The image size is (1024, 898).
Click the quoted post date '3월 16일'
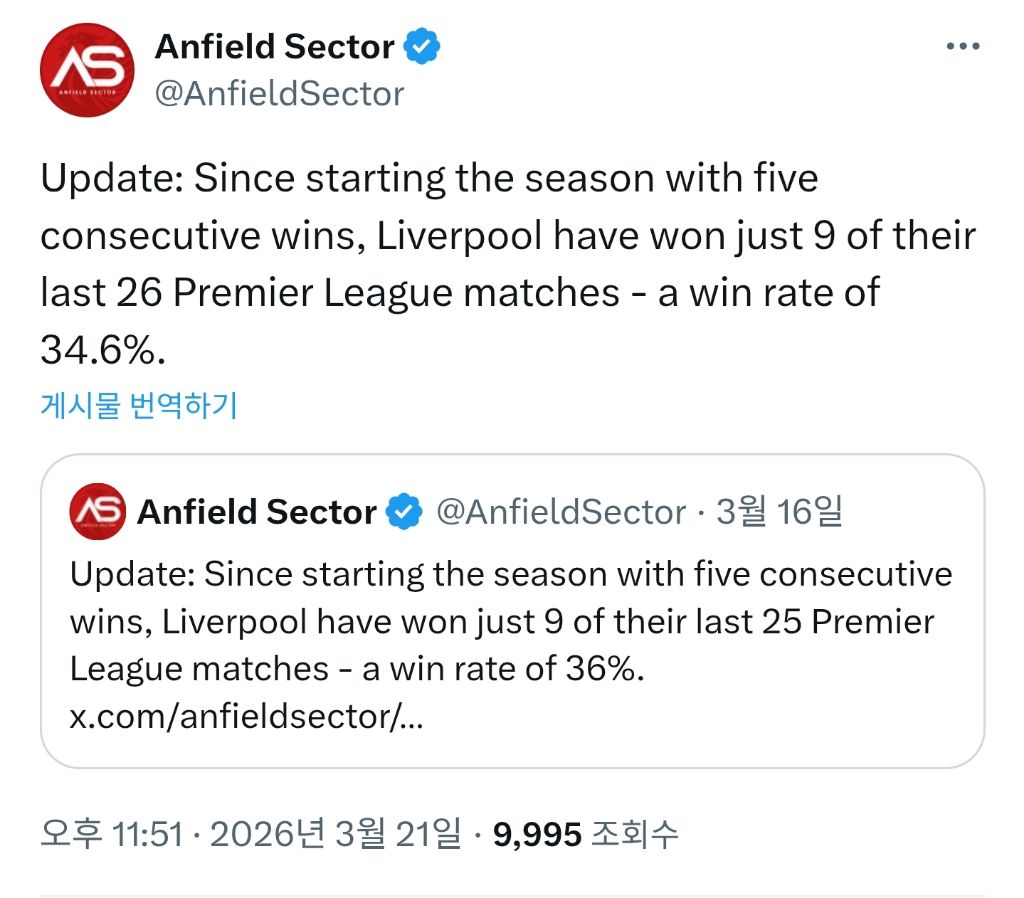[779, 512]
